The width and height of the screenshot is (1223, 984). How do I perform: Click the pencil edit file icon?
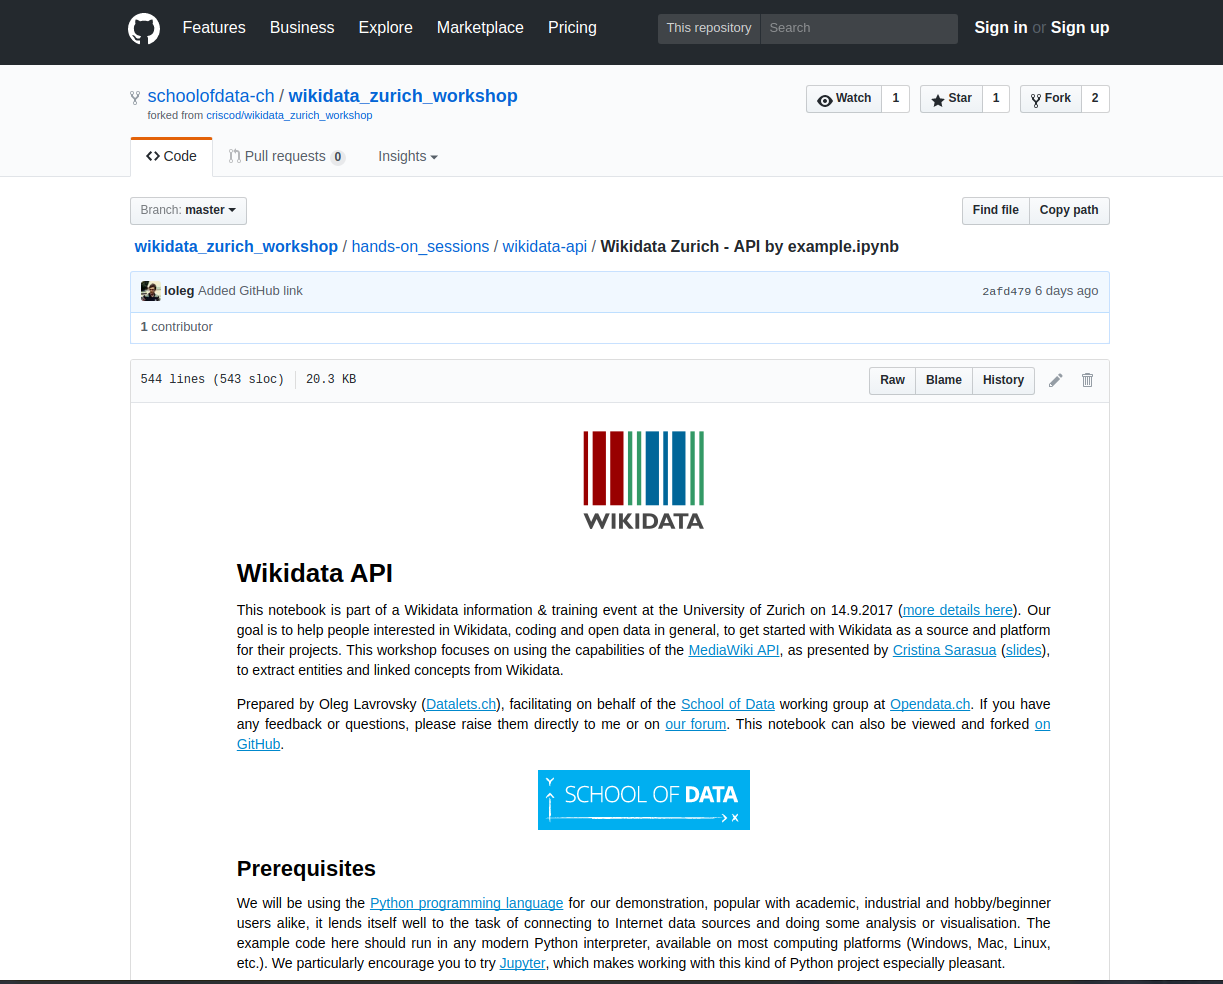[1055, 380]
